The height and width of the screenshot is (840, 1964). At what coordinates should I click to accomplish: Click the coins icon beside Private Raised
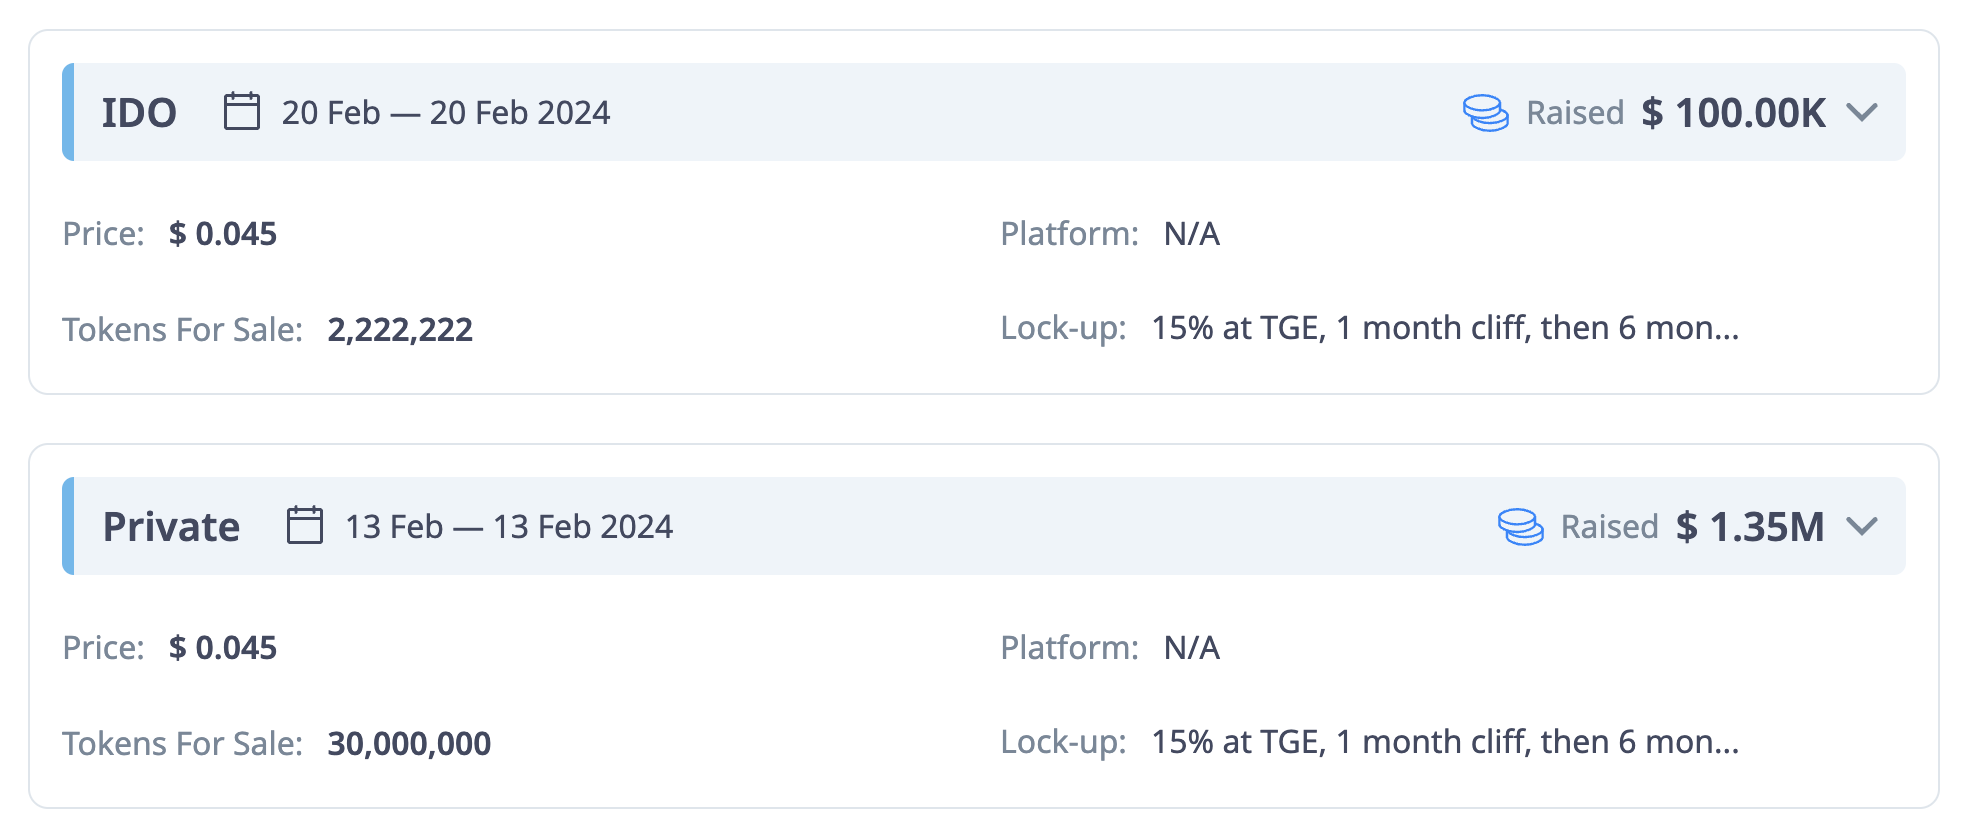(1521, 526)
